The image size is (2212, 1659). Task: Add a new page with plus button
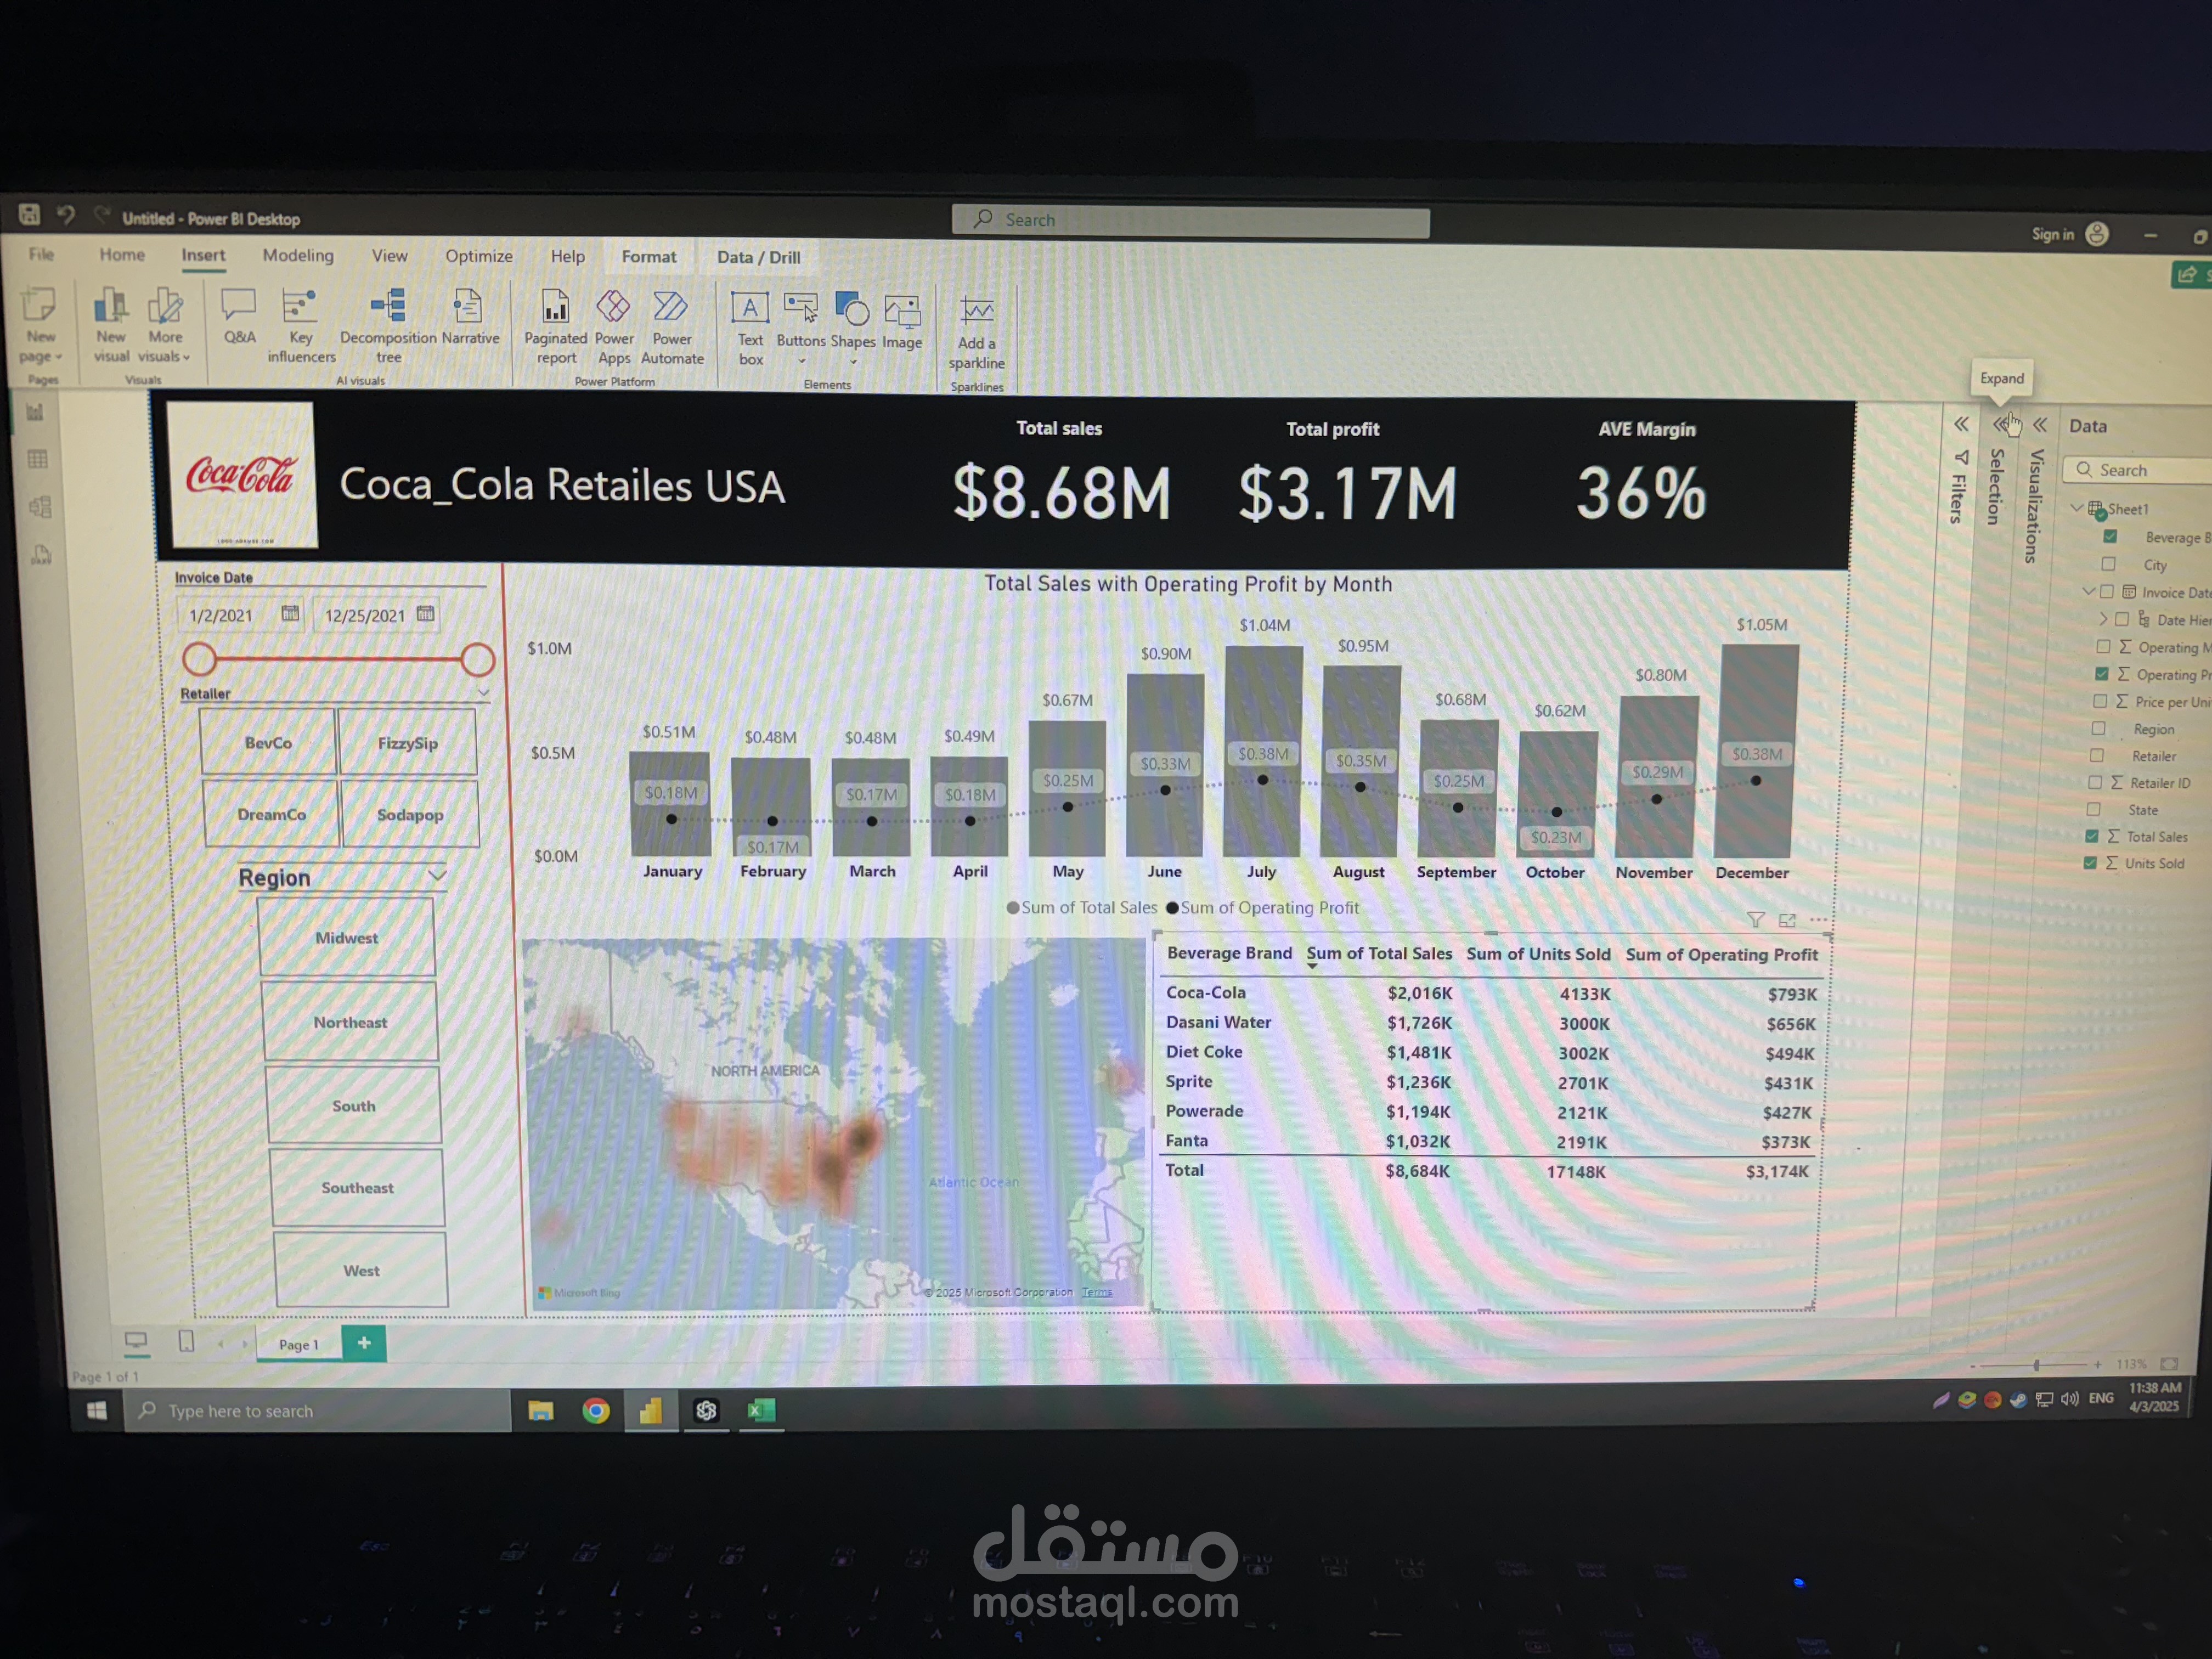(364, 1343)
